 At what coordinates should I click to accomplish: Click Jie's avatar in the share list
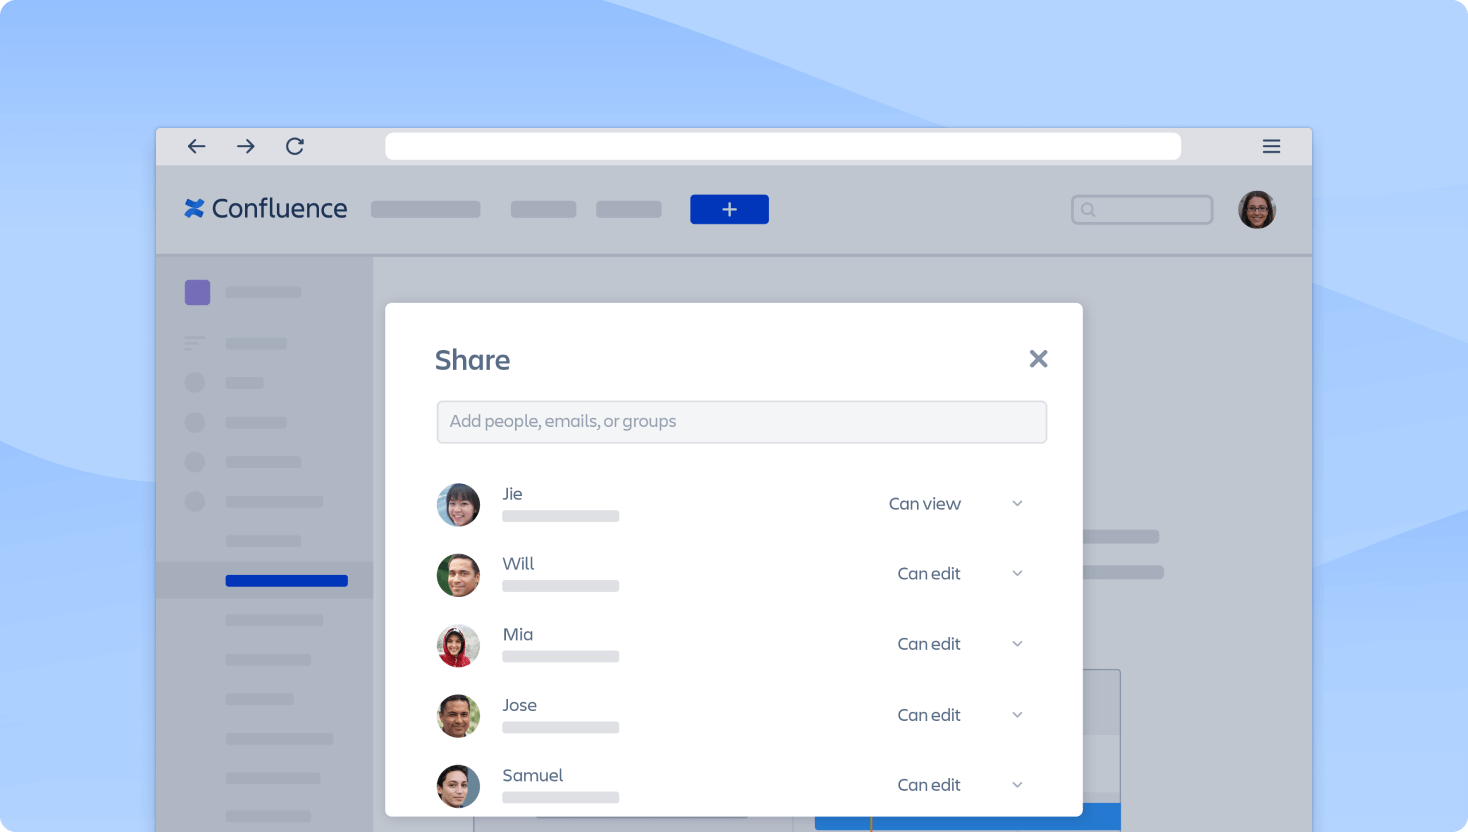(458, 505)
